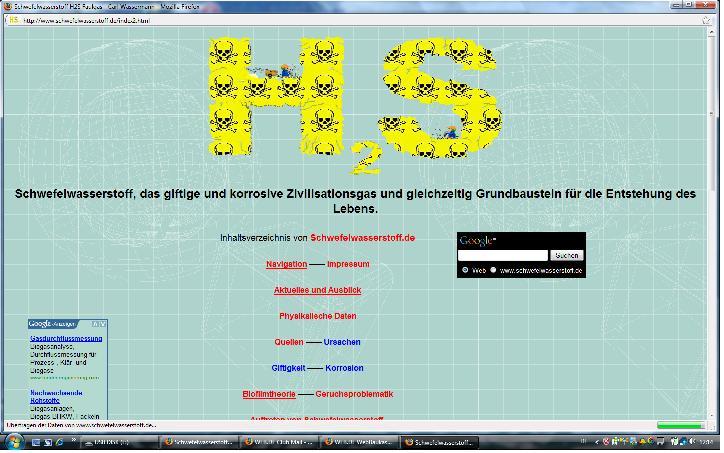This screenshot has height=453, width=724.
Task: Click the H2S site favicon in address bar
Action: (13, 19)
